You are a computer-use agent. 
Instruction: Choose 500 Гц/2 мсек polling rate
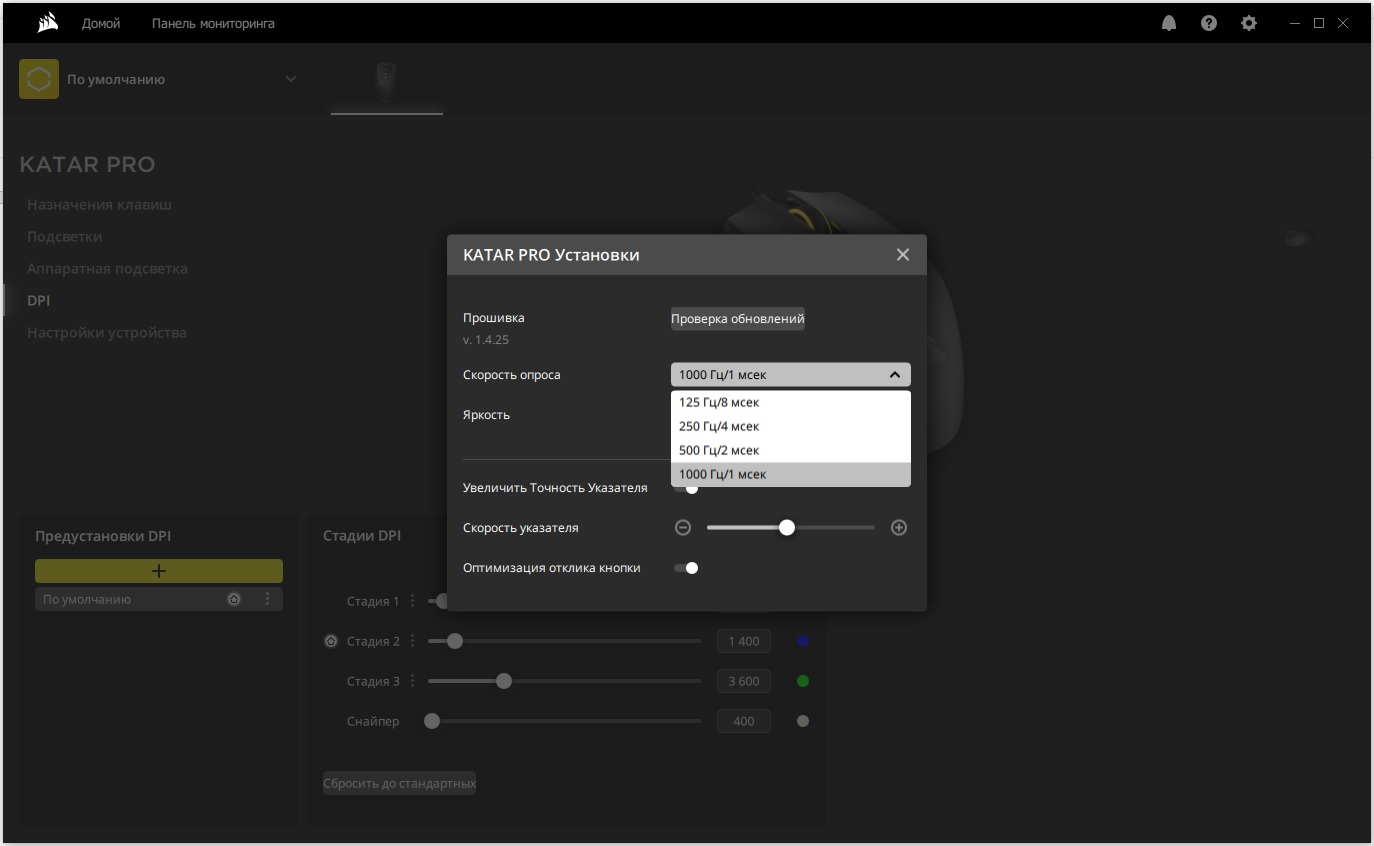click(x=791, y=451)
